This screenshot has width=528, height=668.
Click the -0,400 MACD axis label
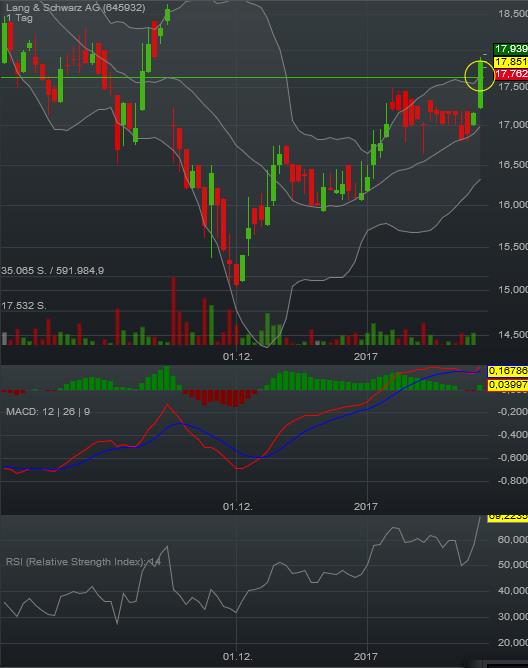pos(512,435)
